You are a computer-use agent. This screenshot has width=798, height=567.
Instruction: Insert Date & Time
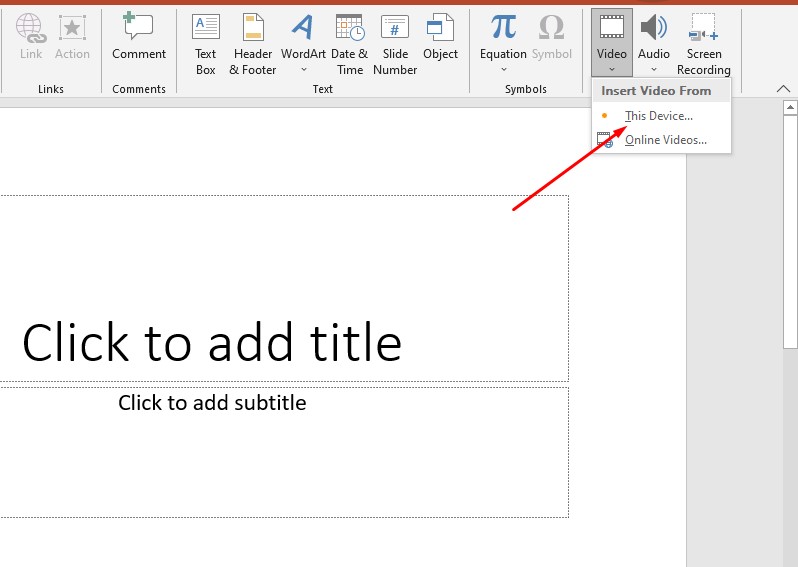pyautogui.click(x=349, y=28)
